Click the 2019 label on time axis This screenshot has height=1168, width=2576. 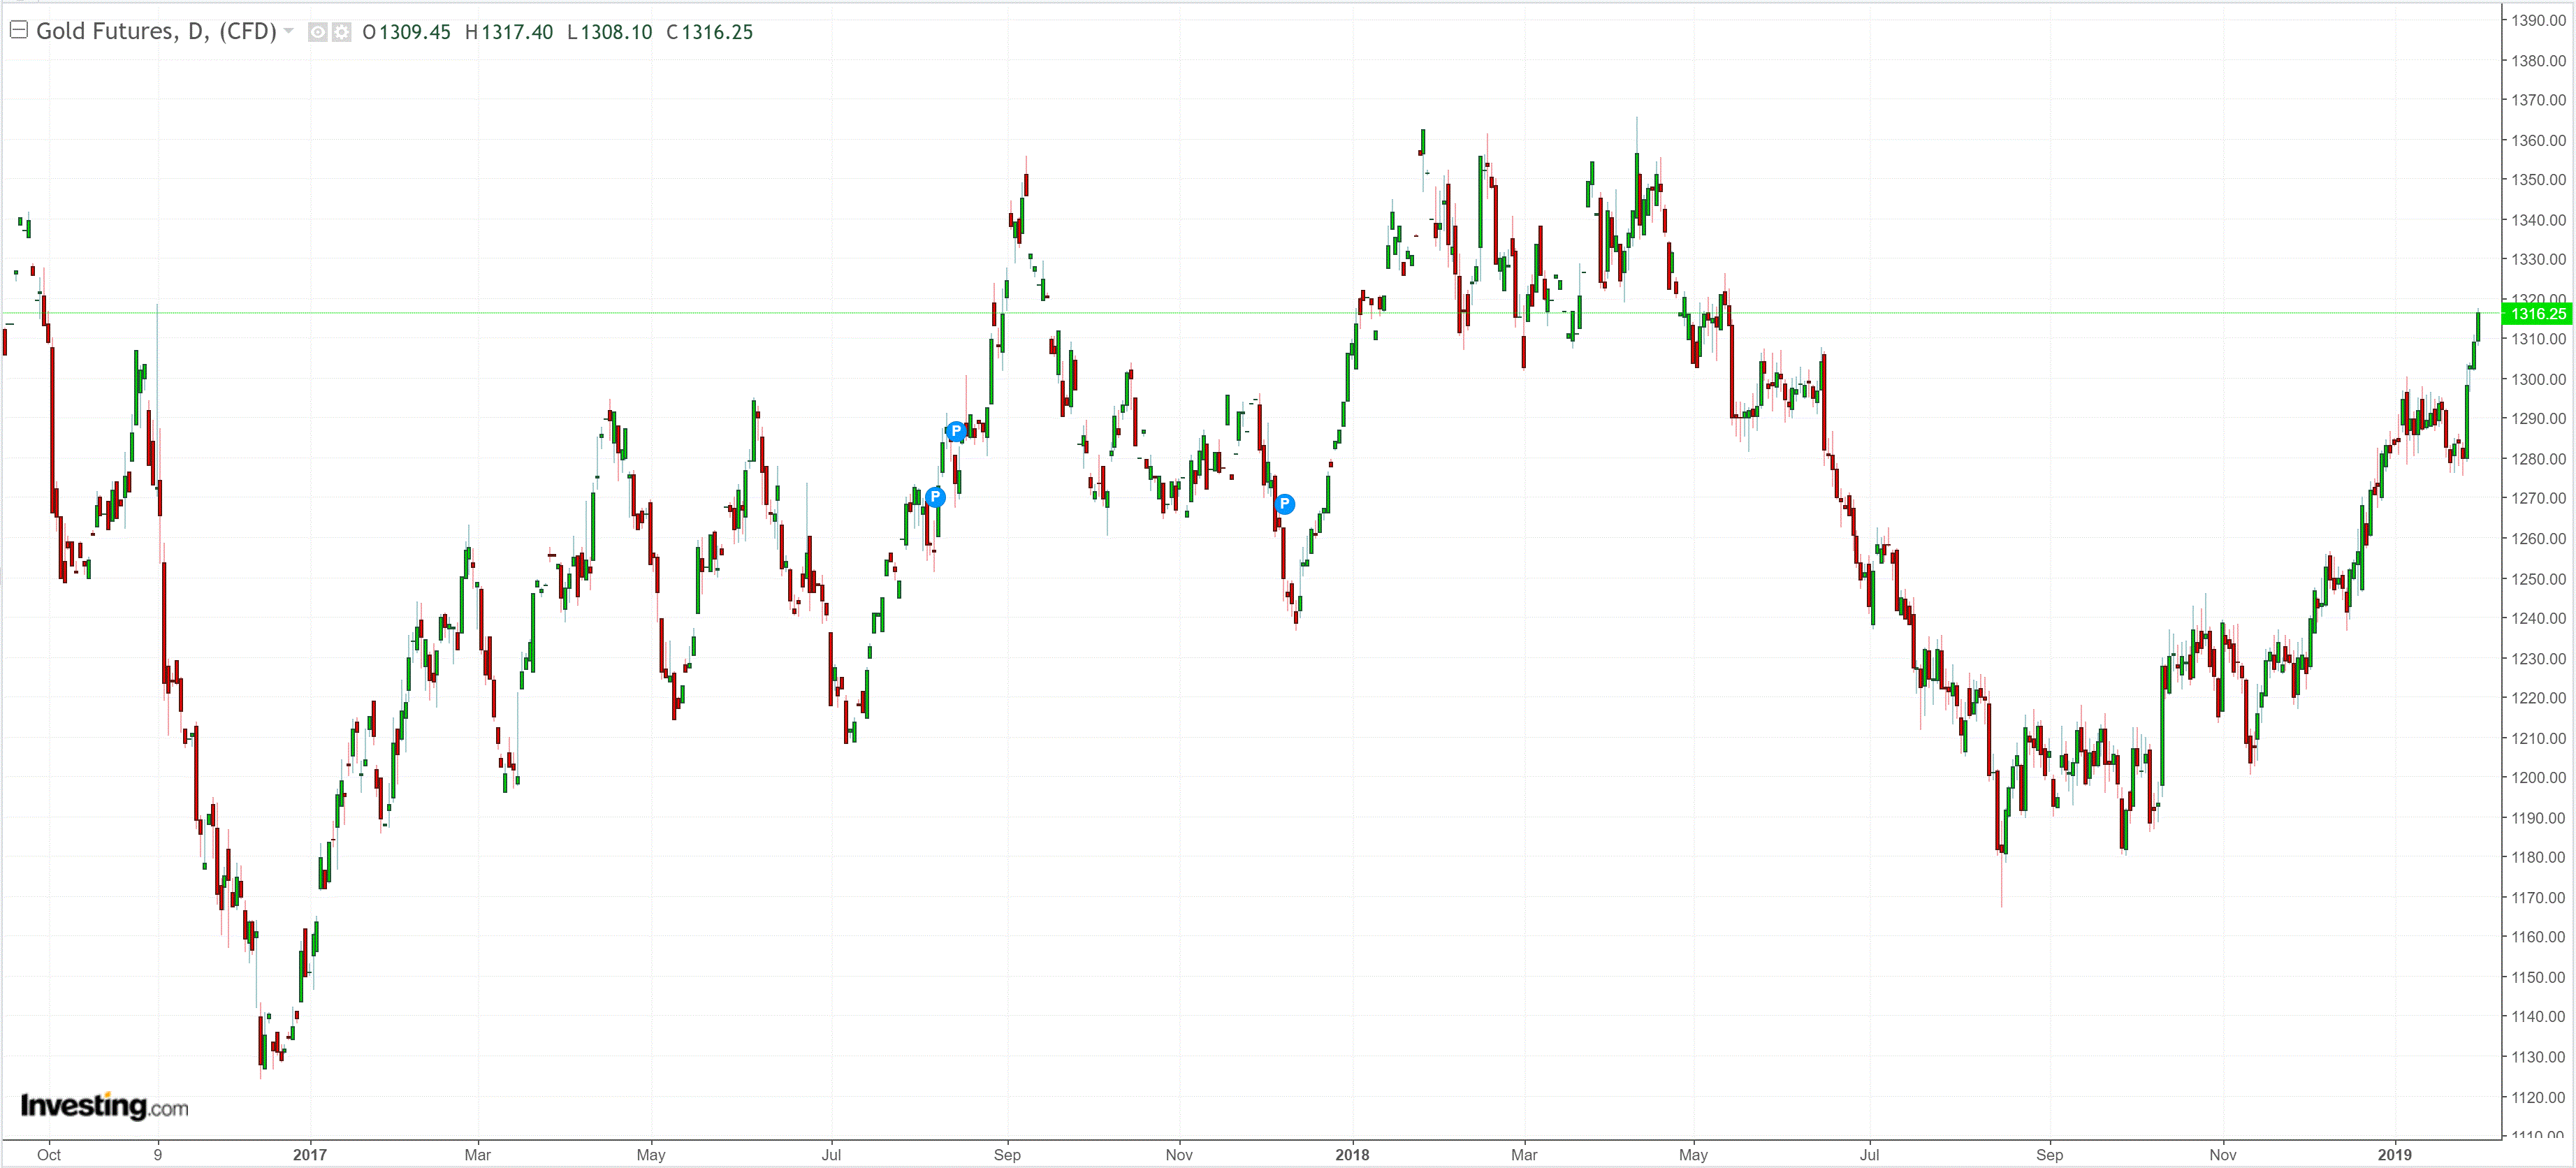(x=2394, y=1154)
